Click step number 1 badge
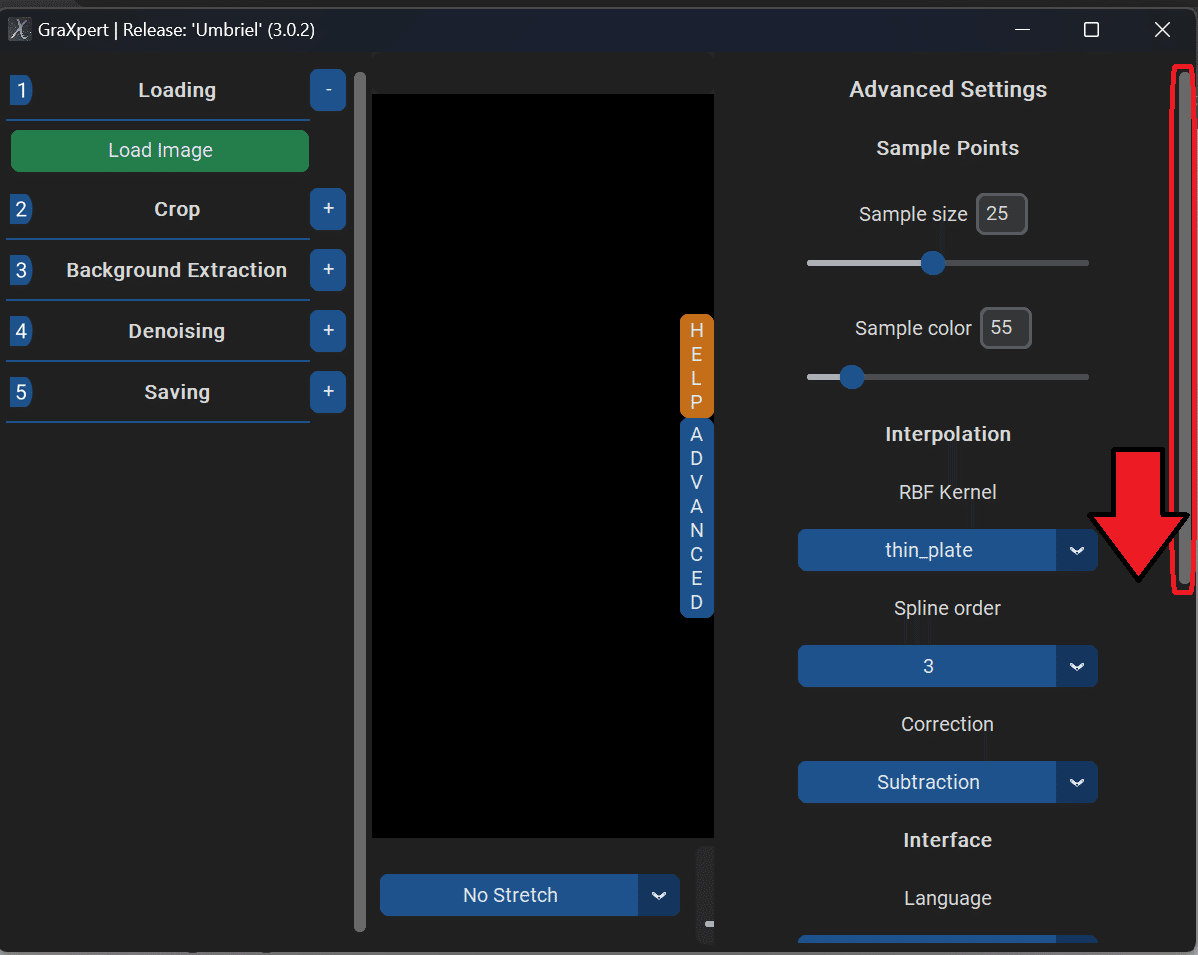This screenshot has height=955, width=1198. pyautogui.click(x=21, y=90)
